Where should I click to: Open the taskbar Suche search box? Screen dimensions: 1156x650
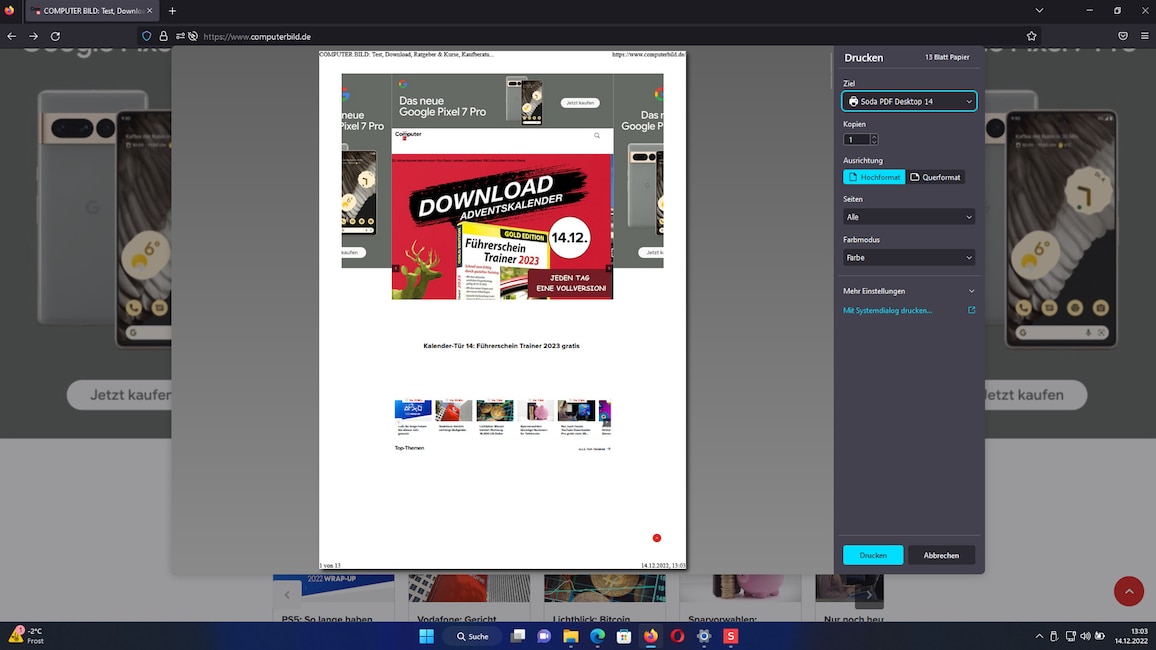[473, 636]
